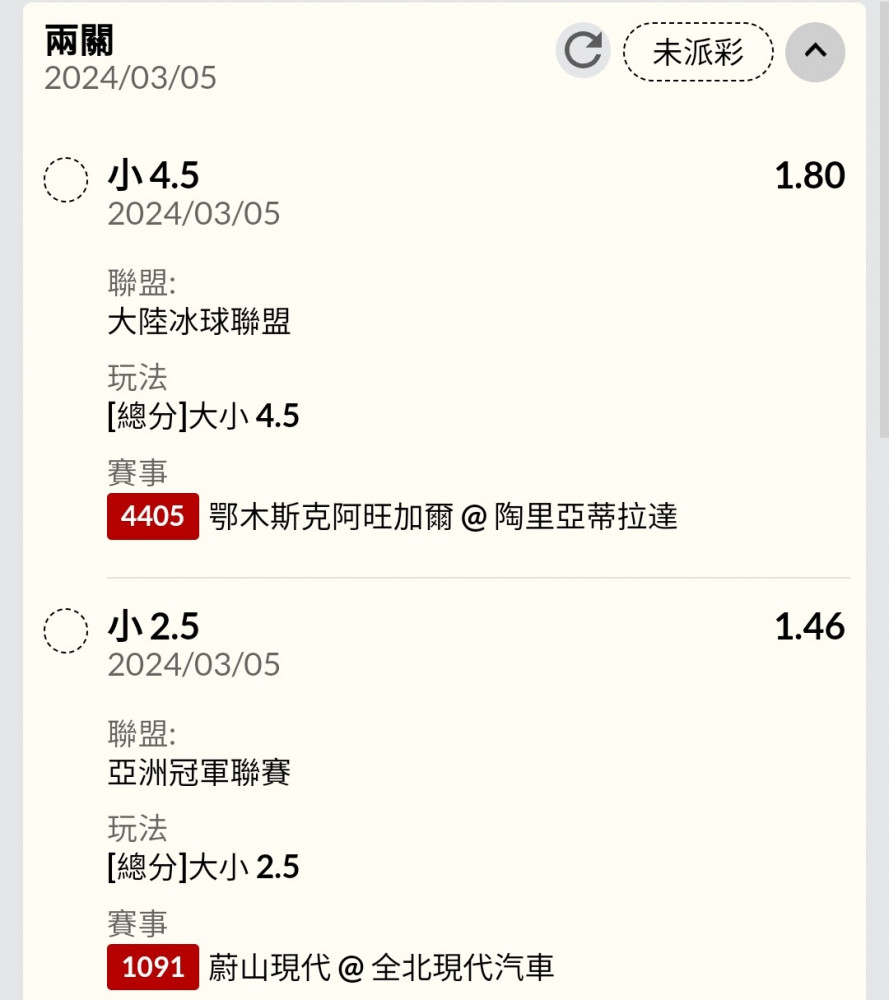Click the 小 2.5 selection heading
The height and width of the screenshot is (1000, 889).
coord(154,626)
